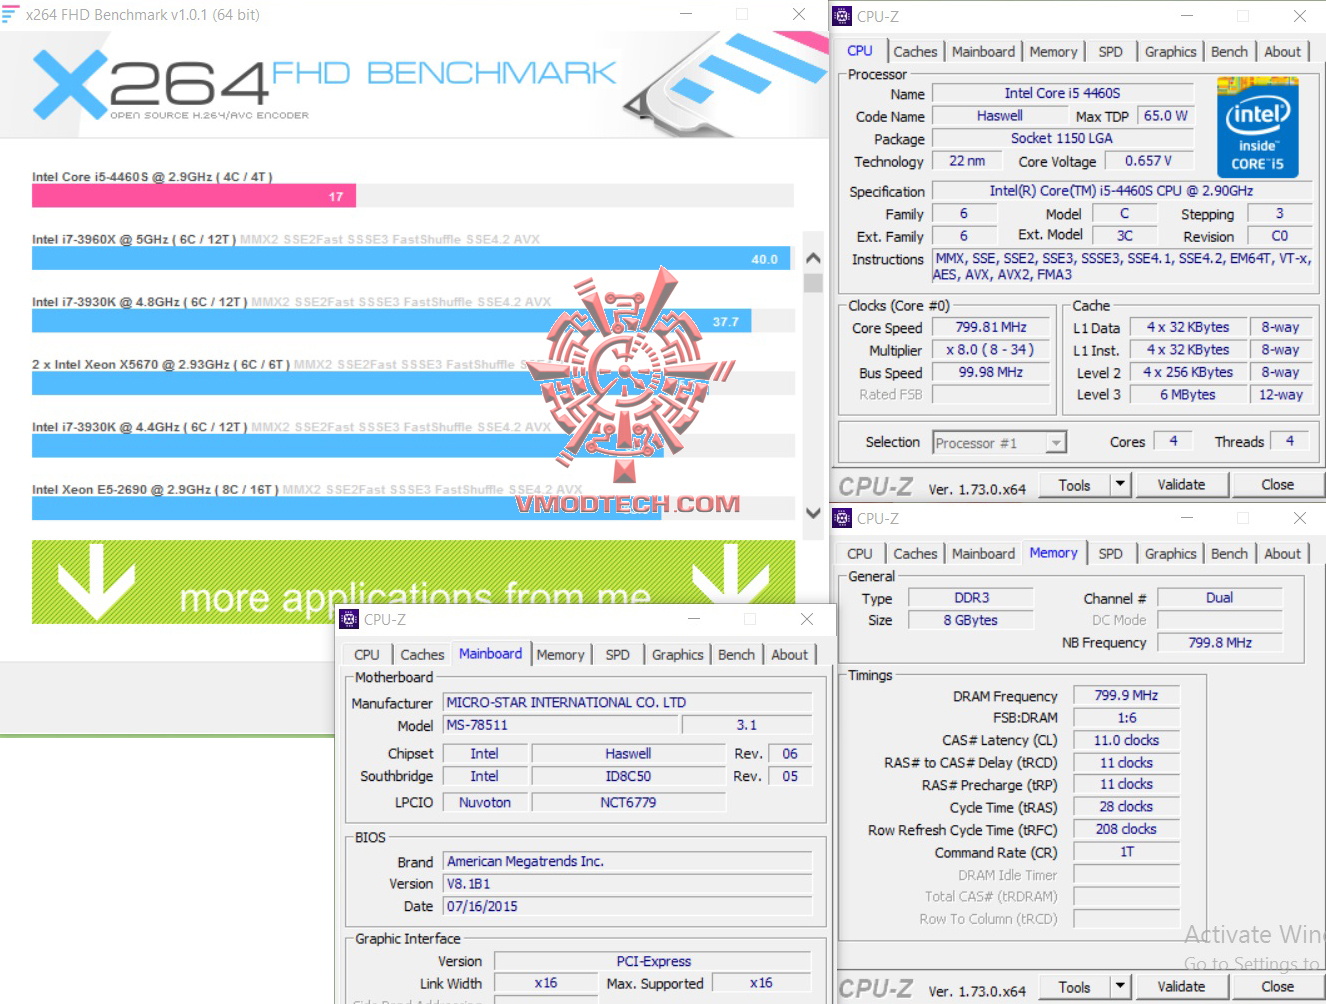1326x1004 pixels.
Task: Click the down arrow of the benchmark list scrollbar
Action: pos(813,512)
